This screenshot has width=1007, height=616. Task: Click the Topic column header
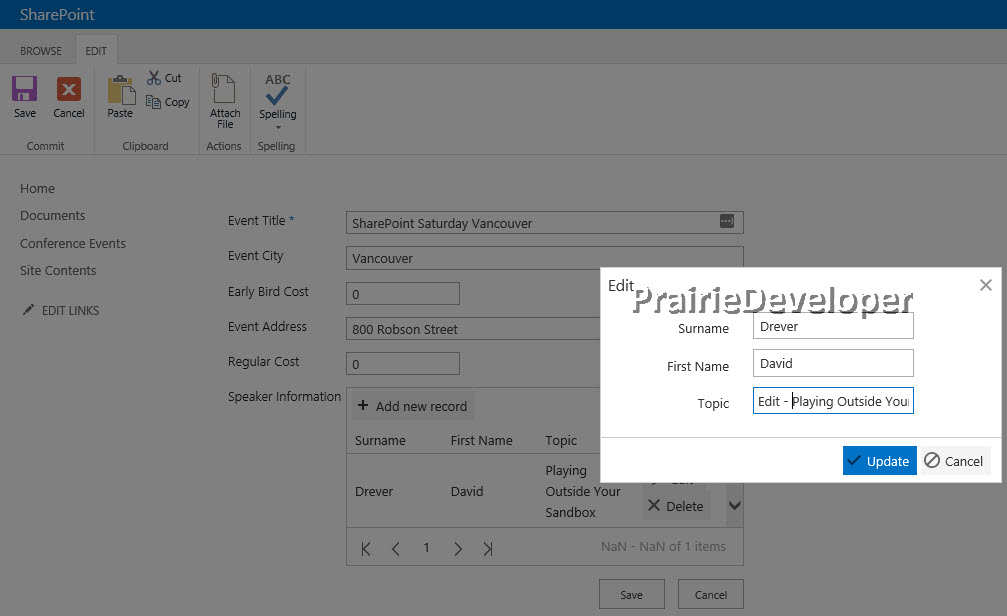[561, 440]
